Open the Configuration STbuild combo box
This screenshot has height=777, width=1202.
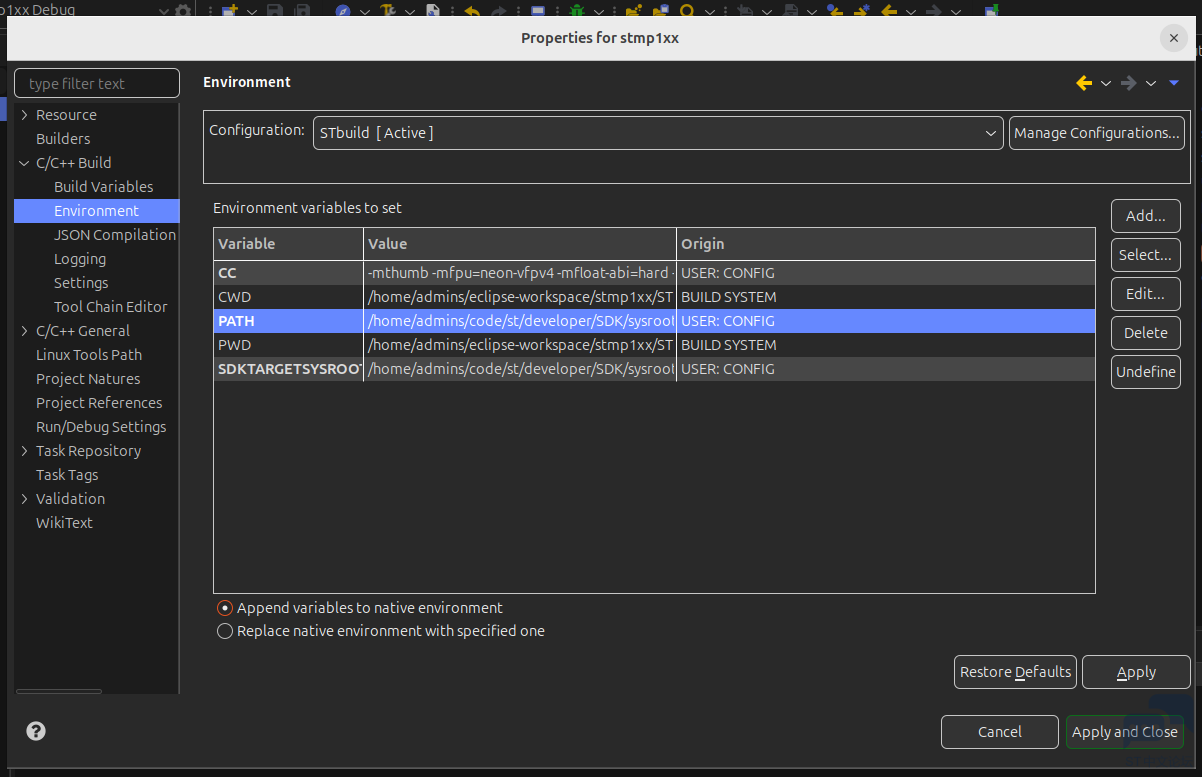pyautogui.click(x=657, y=133)
